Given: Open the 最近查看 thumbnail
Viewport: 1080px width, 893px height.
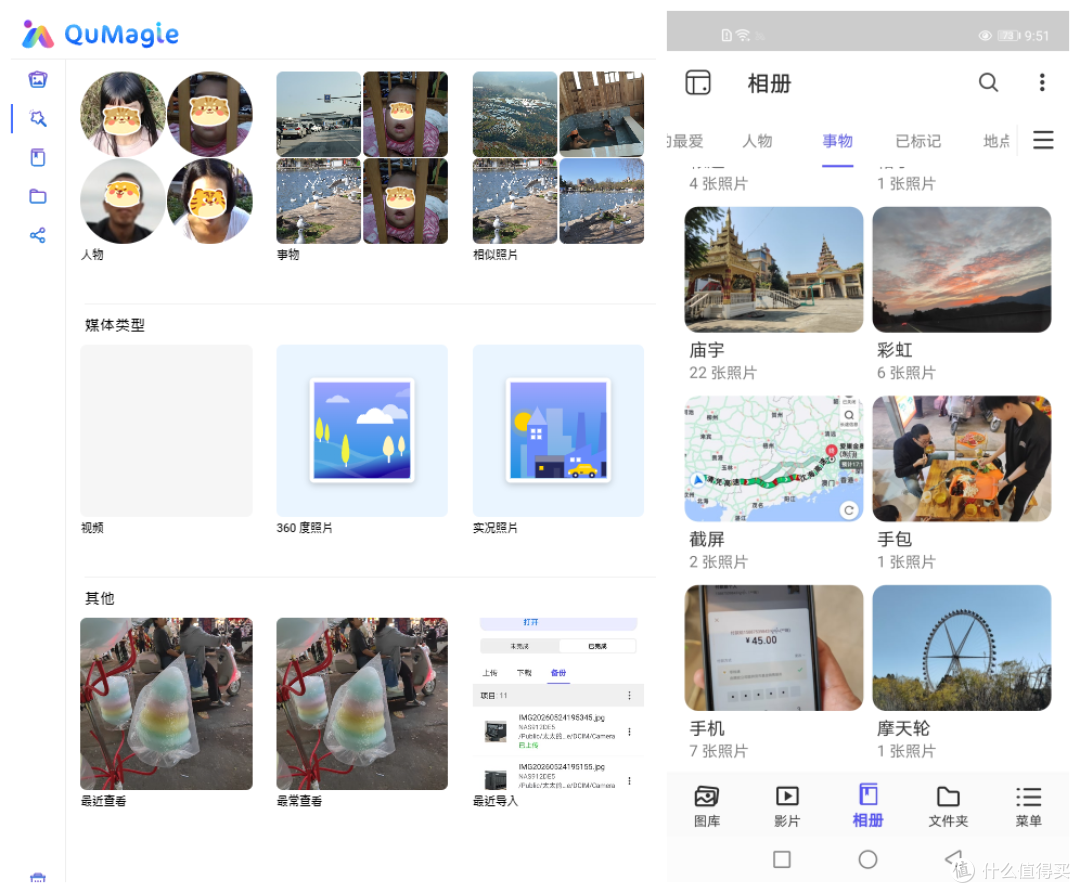Looking at the screenshot, I should click(166, 704).
